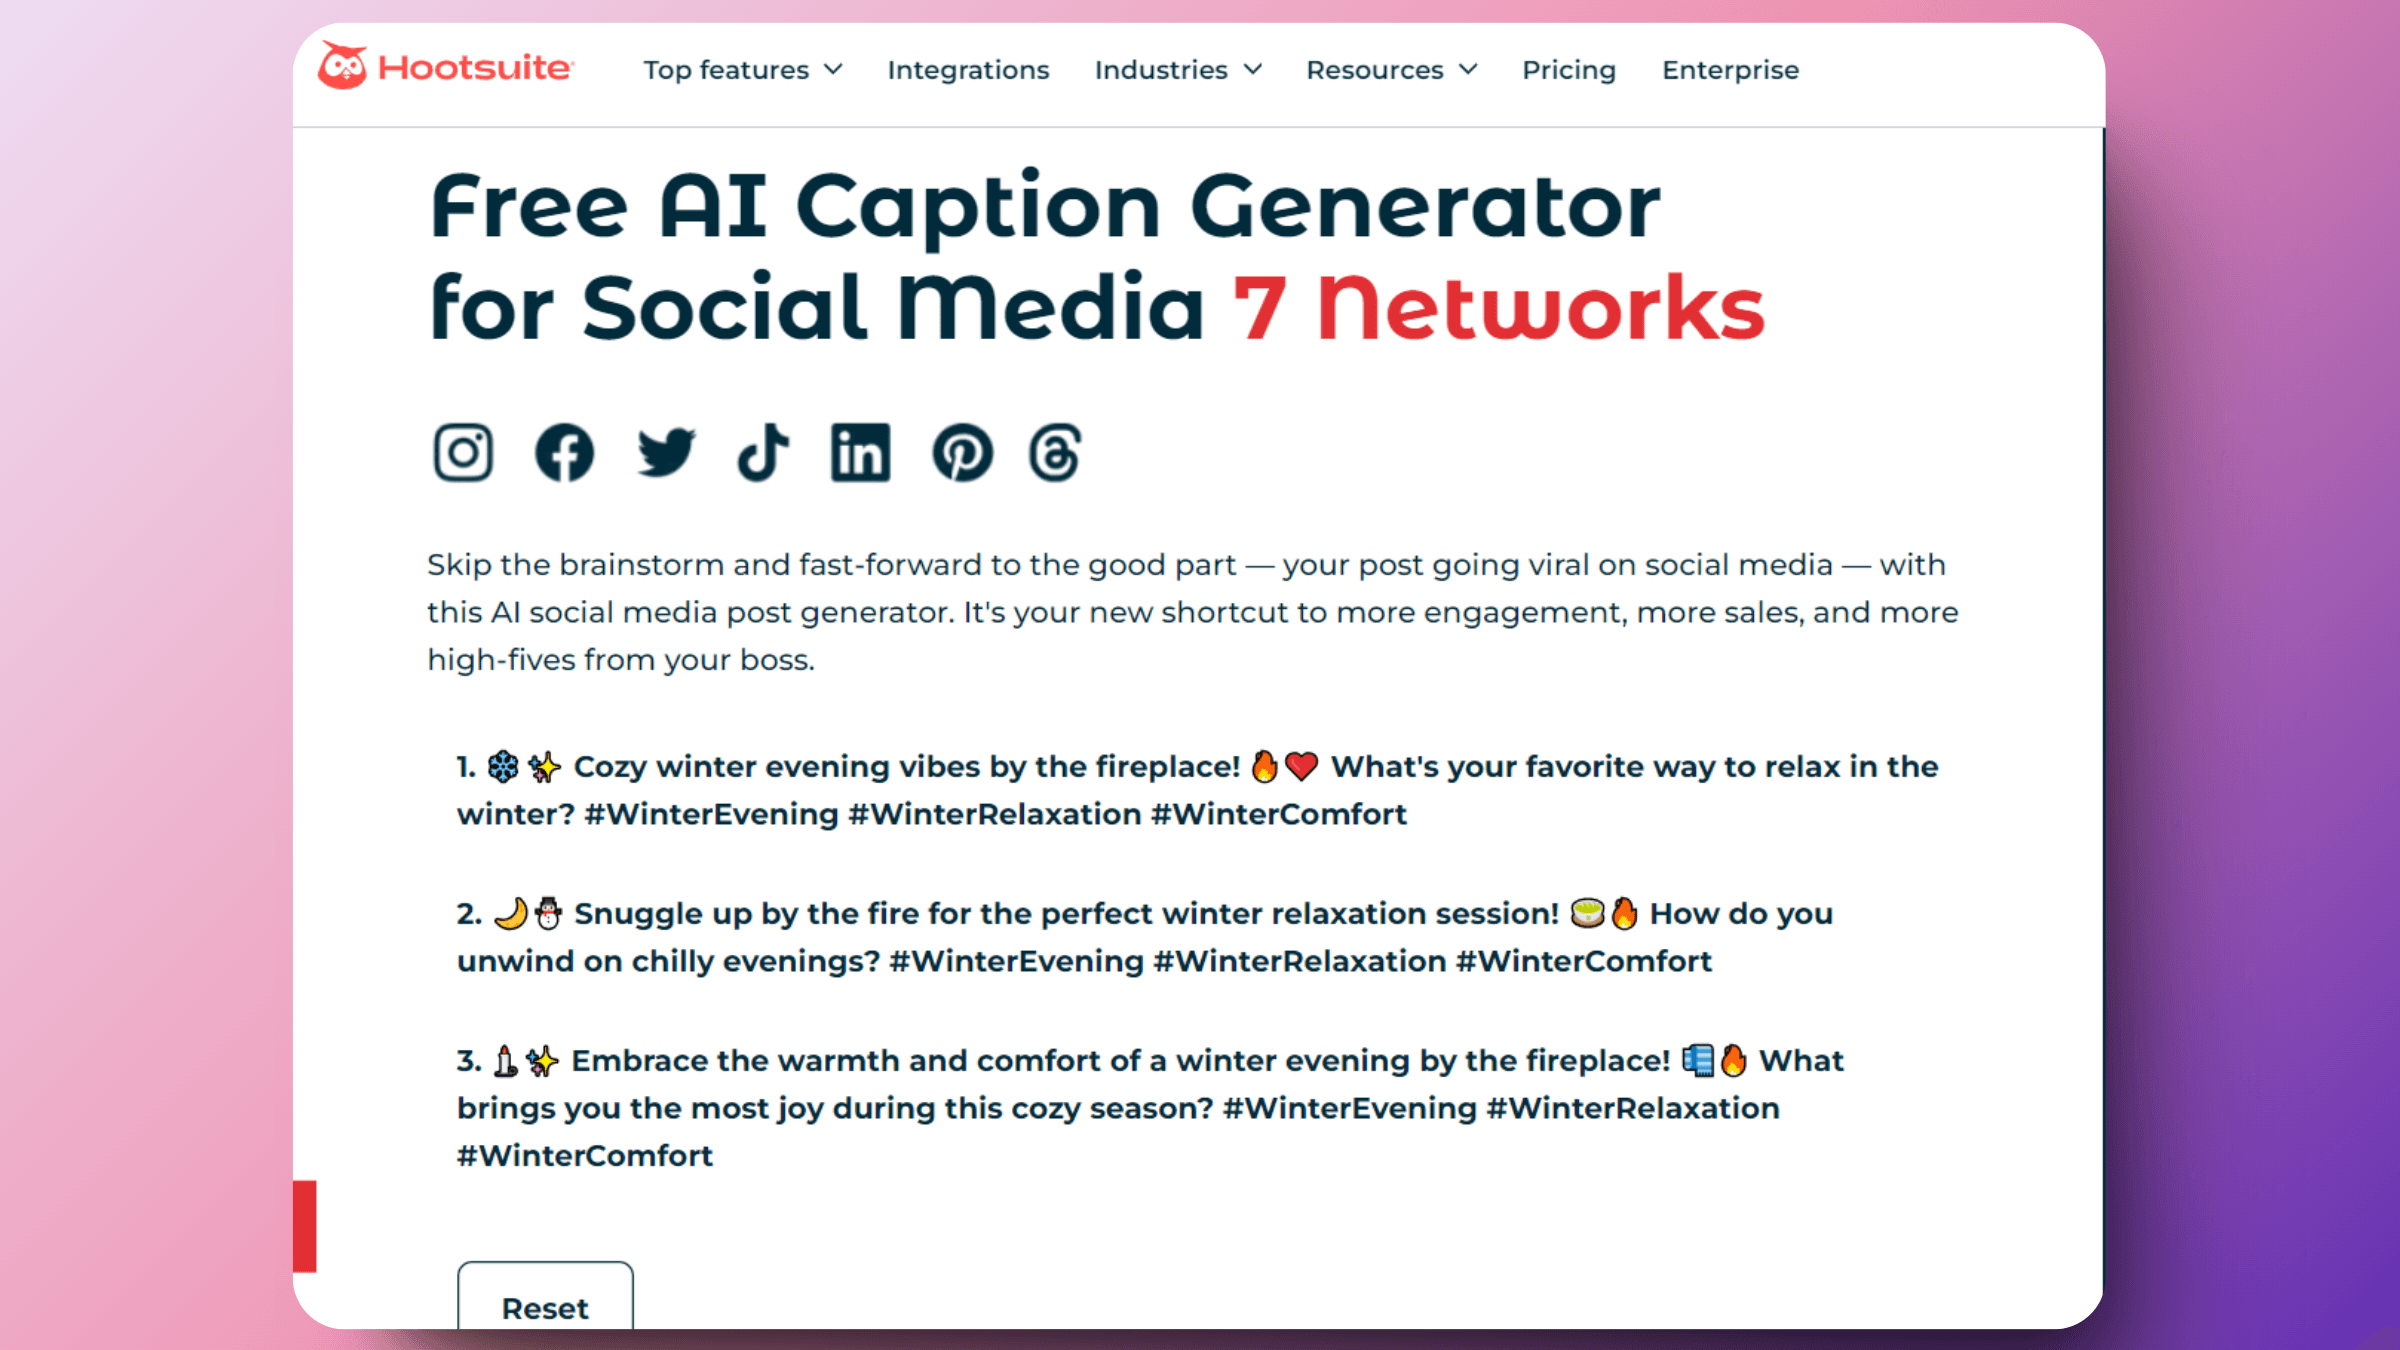Screen dimensions: 2400x1350
Task: Select caption option 1 winter vibes
Action: coord(1198,790)
